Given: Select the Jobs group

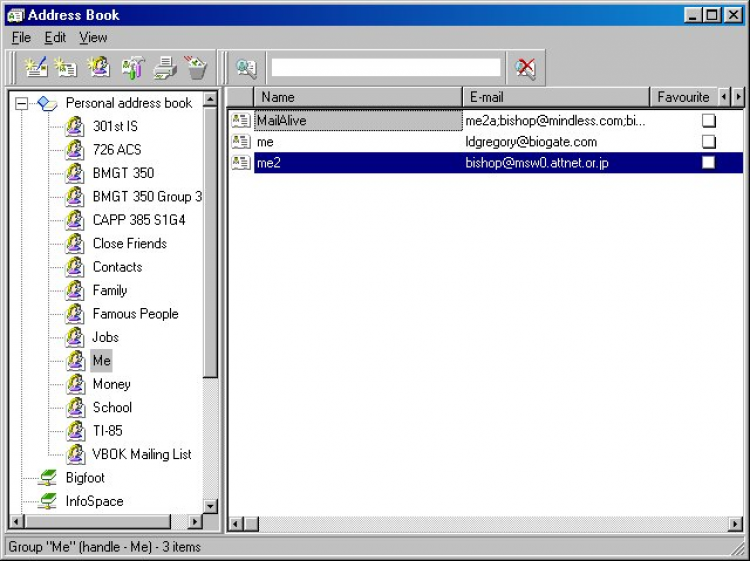Looking at the screenshot, I should [105, 337].
